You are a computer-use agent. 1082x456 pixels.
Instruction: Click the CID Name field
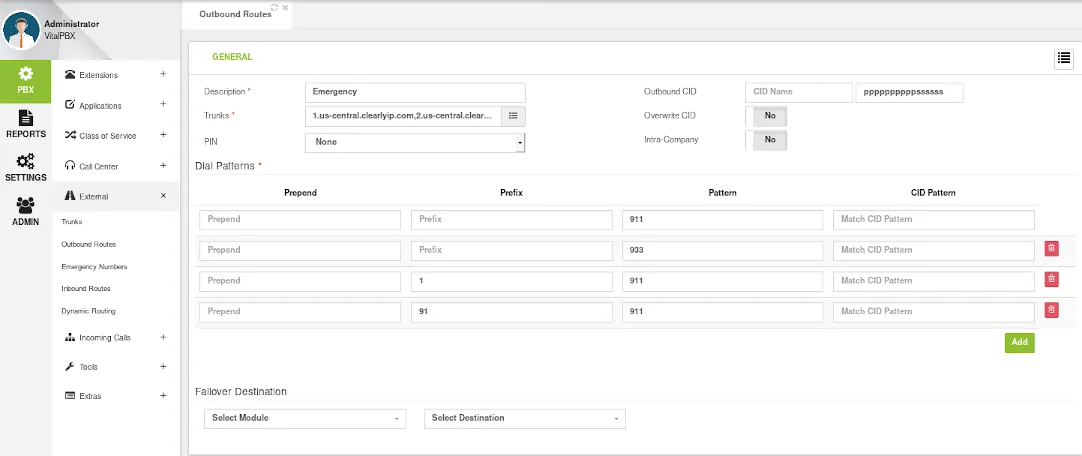[798, 92]
